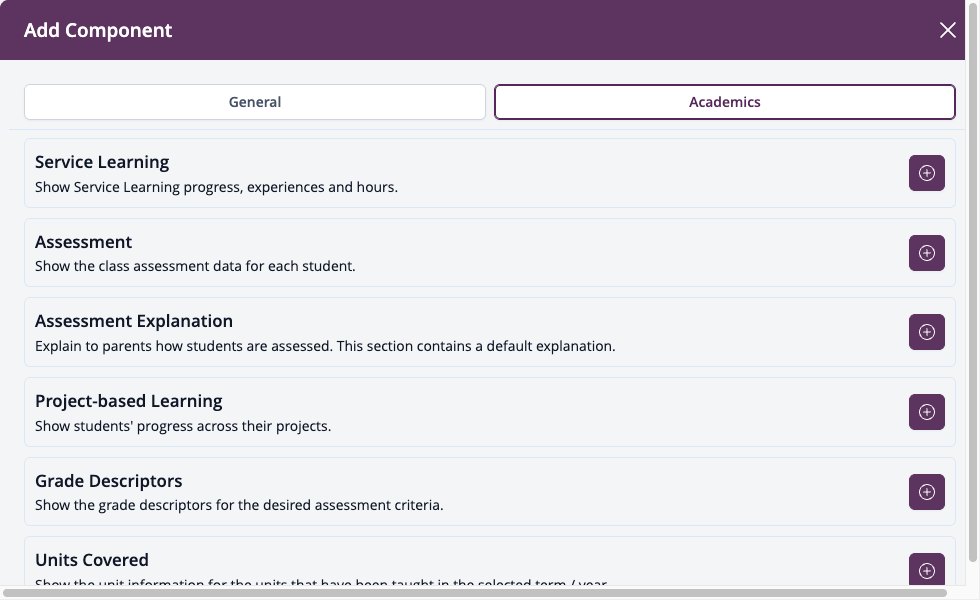
Task: Add the Assessment component using its plus button
Action: (x=926, y=253)
